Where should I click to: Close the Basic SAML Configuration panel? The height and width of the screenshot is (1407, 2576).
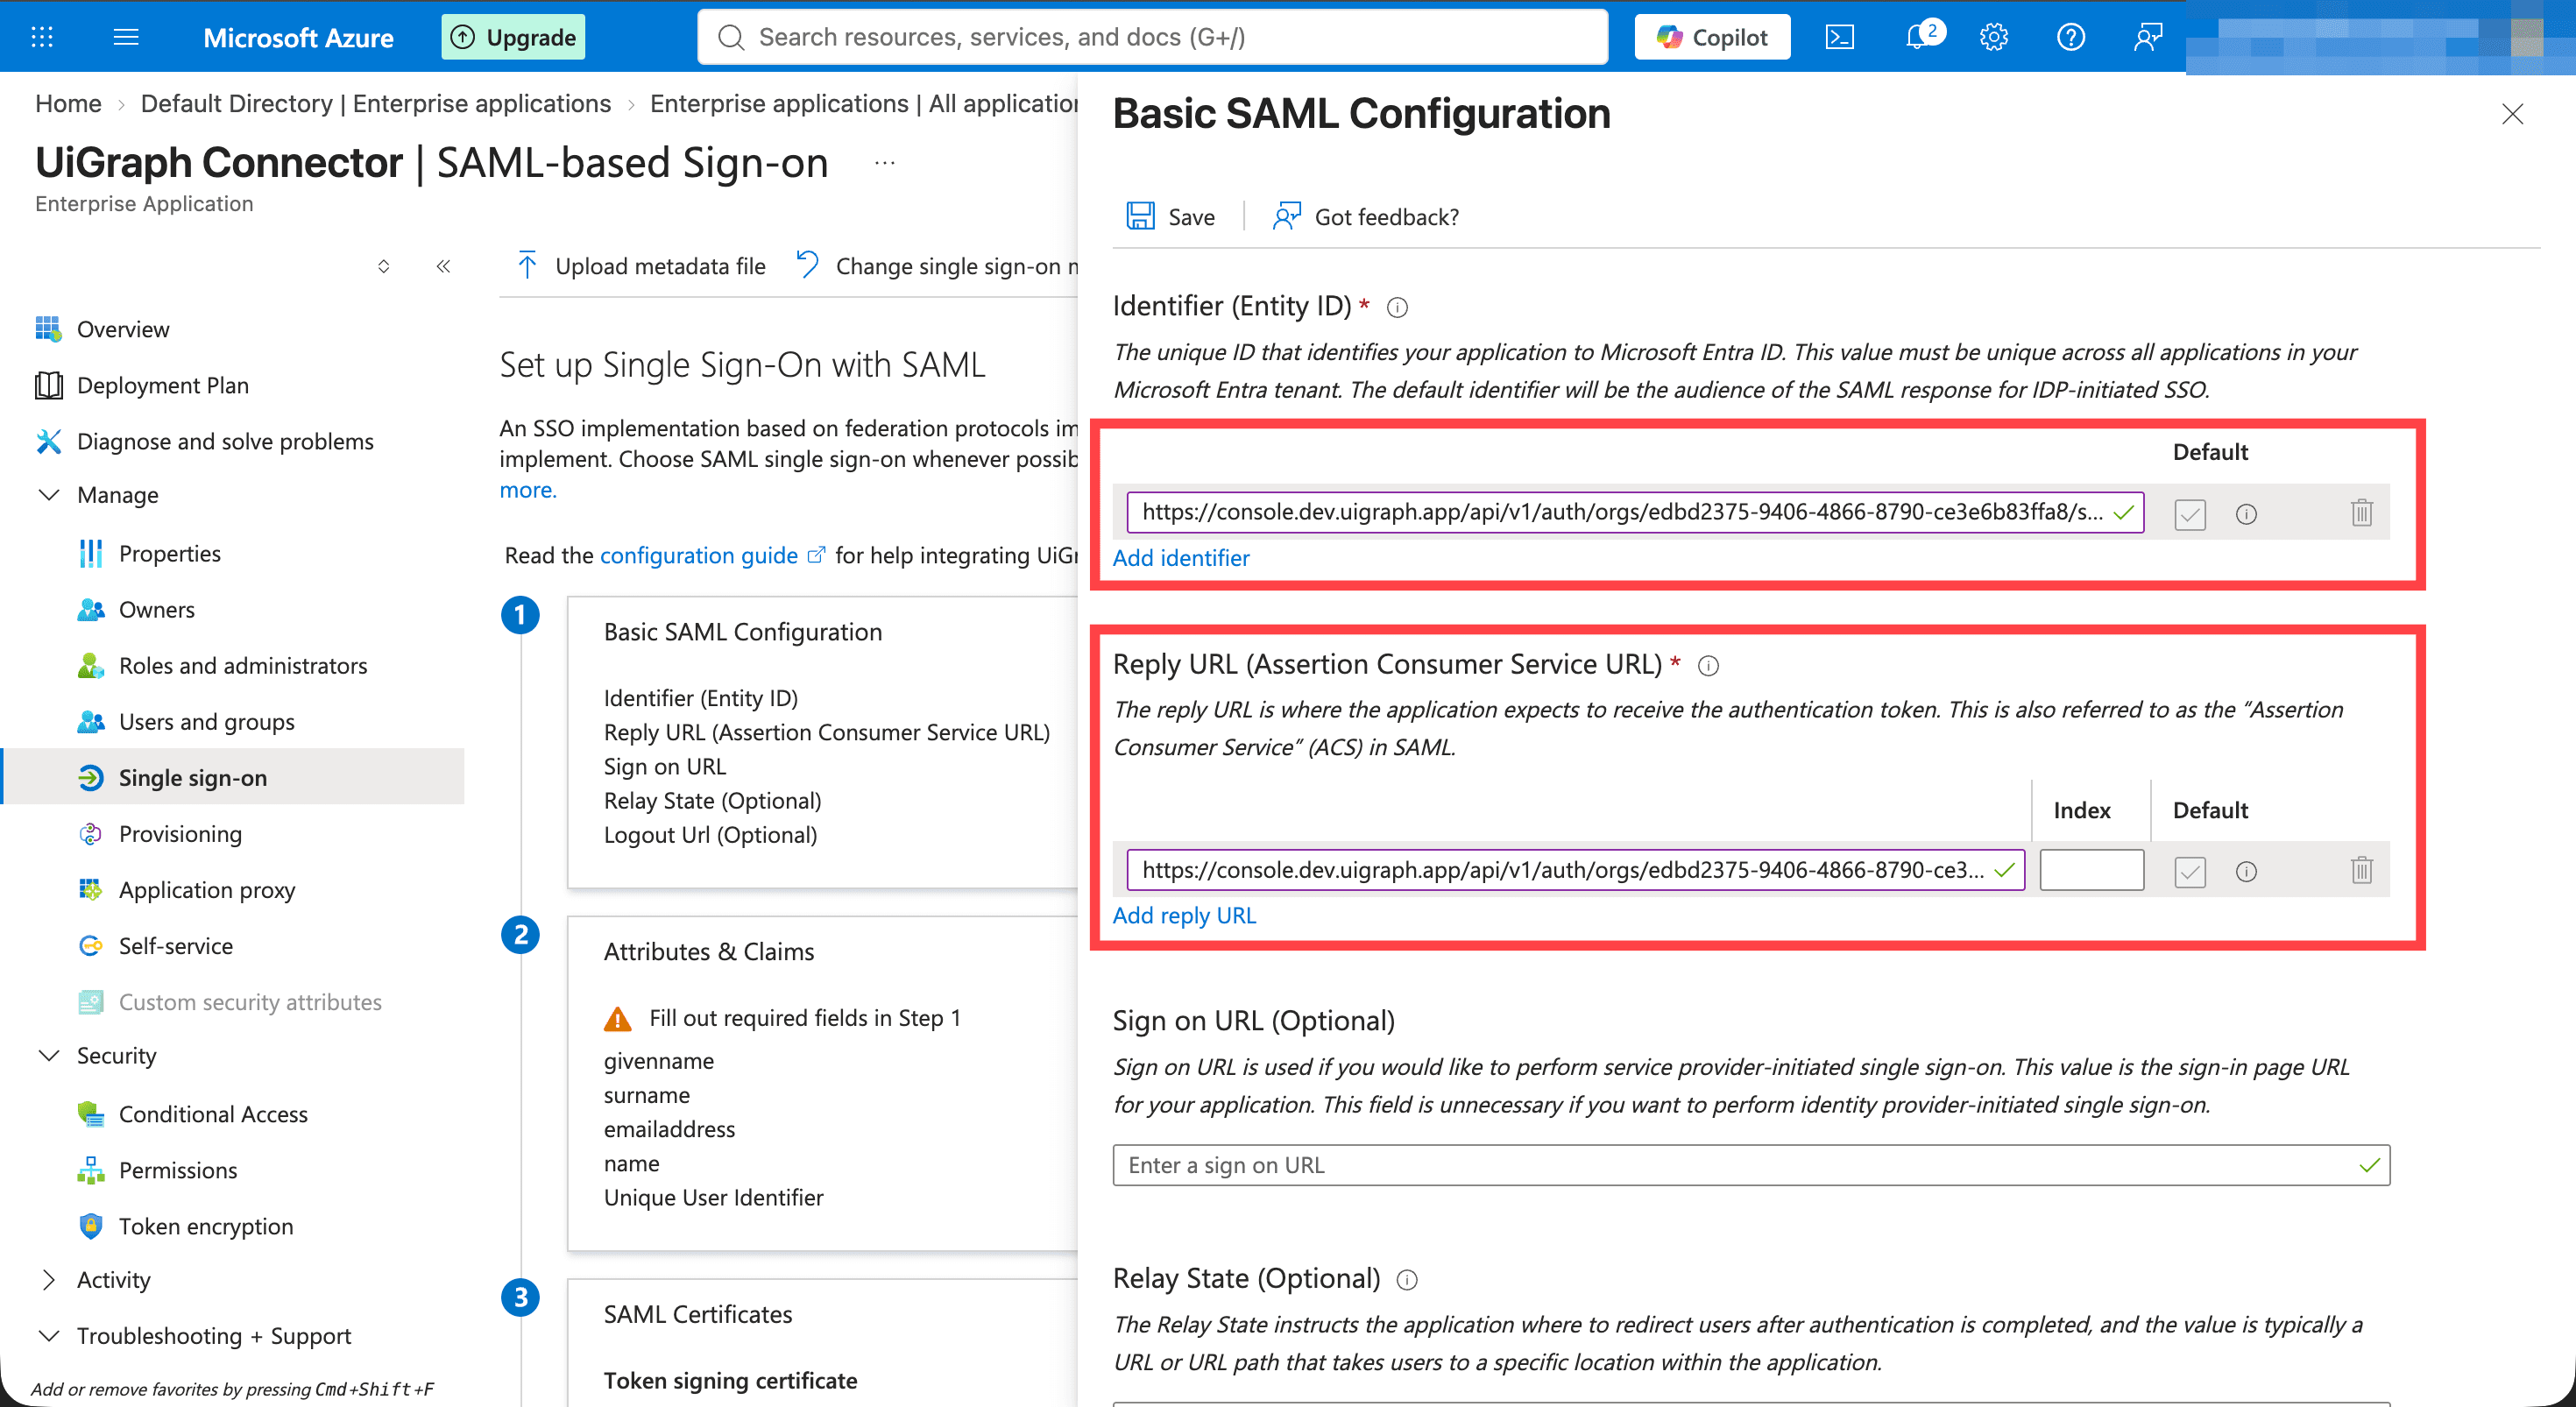pyautogui.click(x=2512, y=114)
